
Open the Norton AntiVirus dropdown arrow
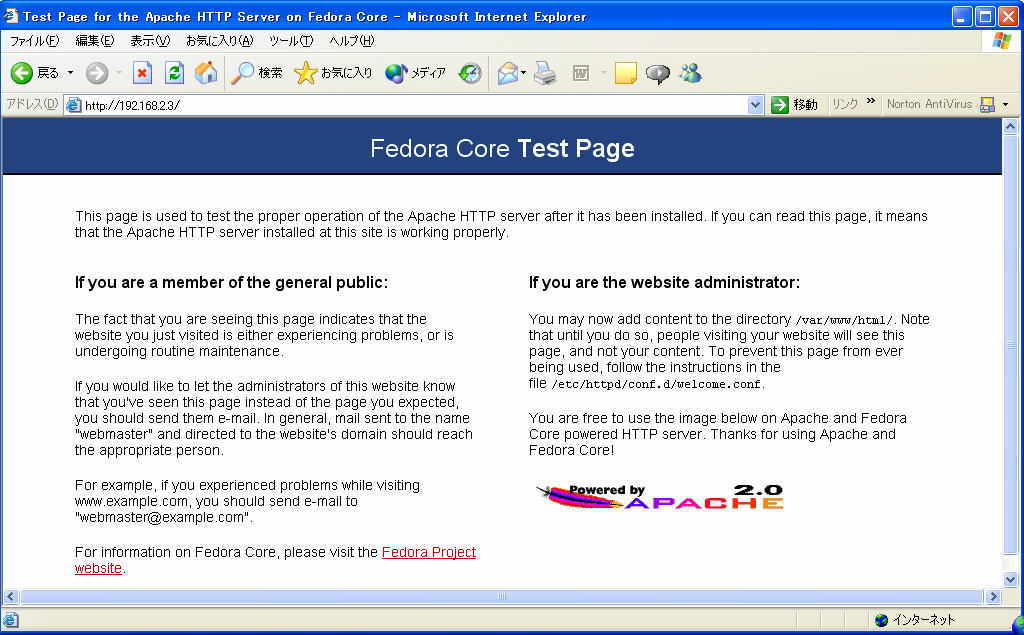tap(1006, 105)
